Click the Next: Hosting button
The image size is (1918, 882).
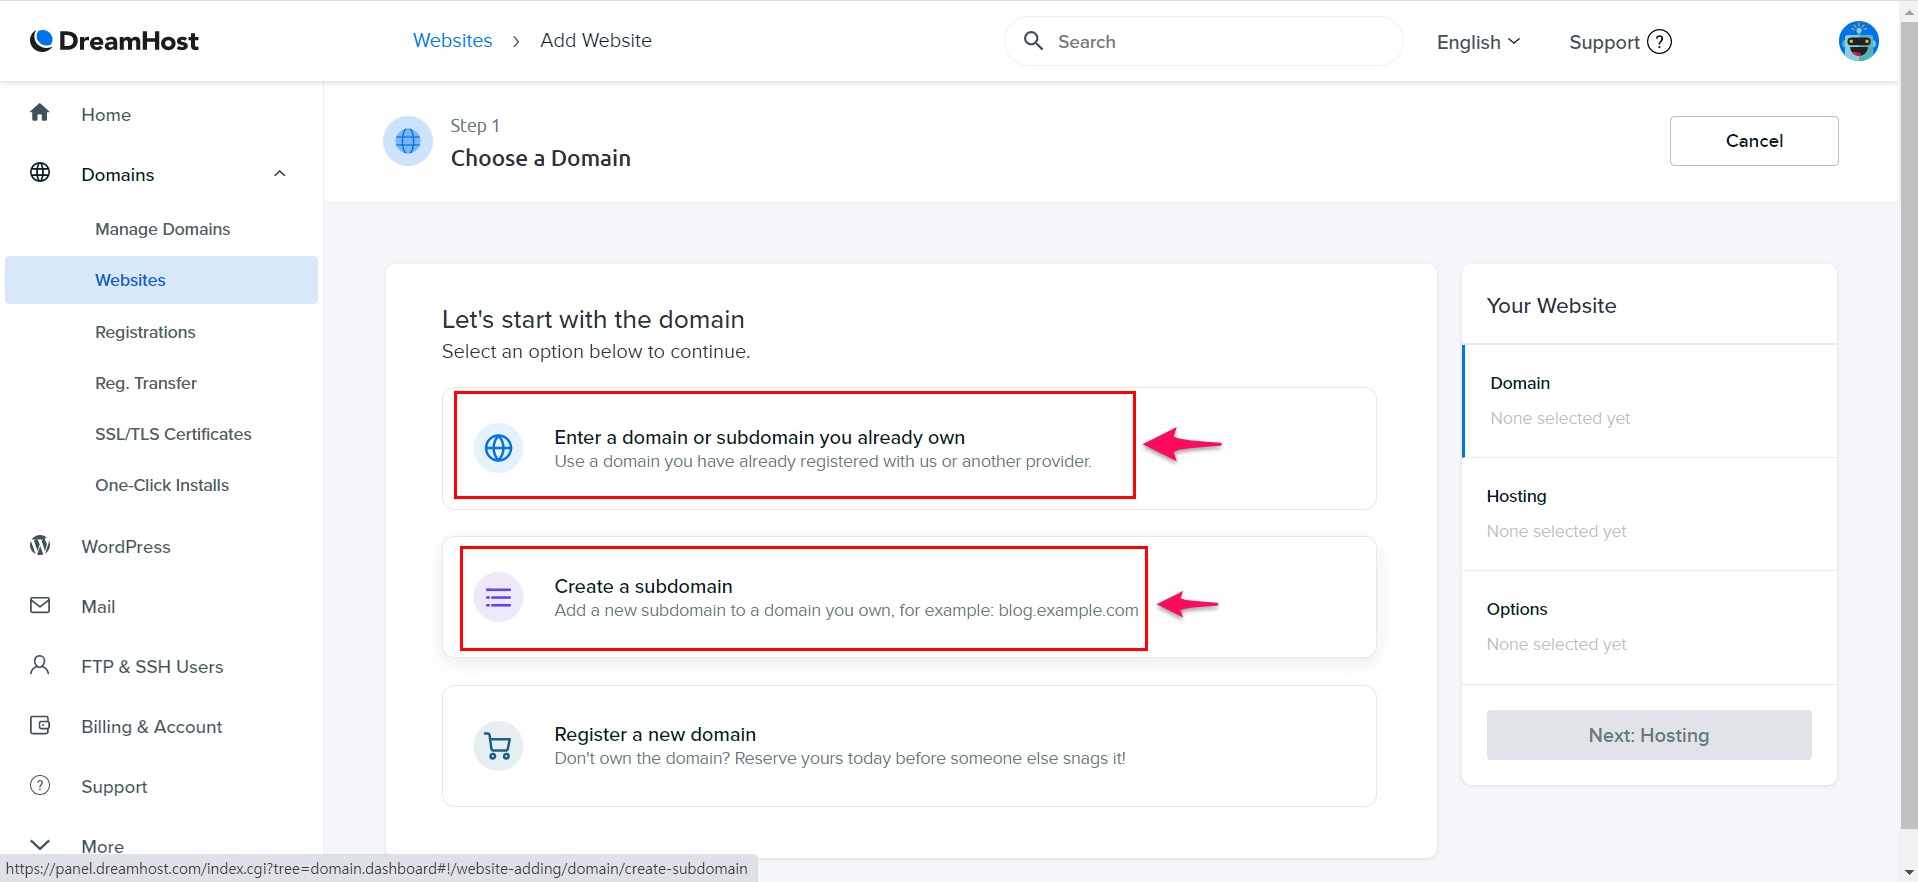tap(1648, 735)
